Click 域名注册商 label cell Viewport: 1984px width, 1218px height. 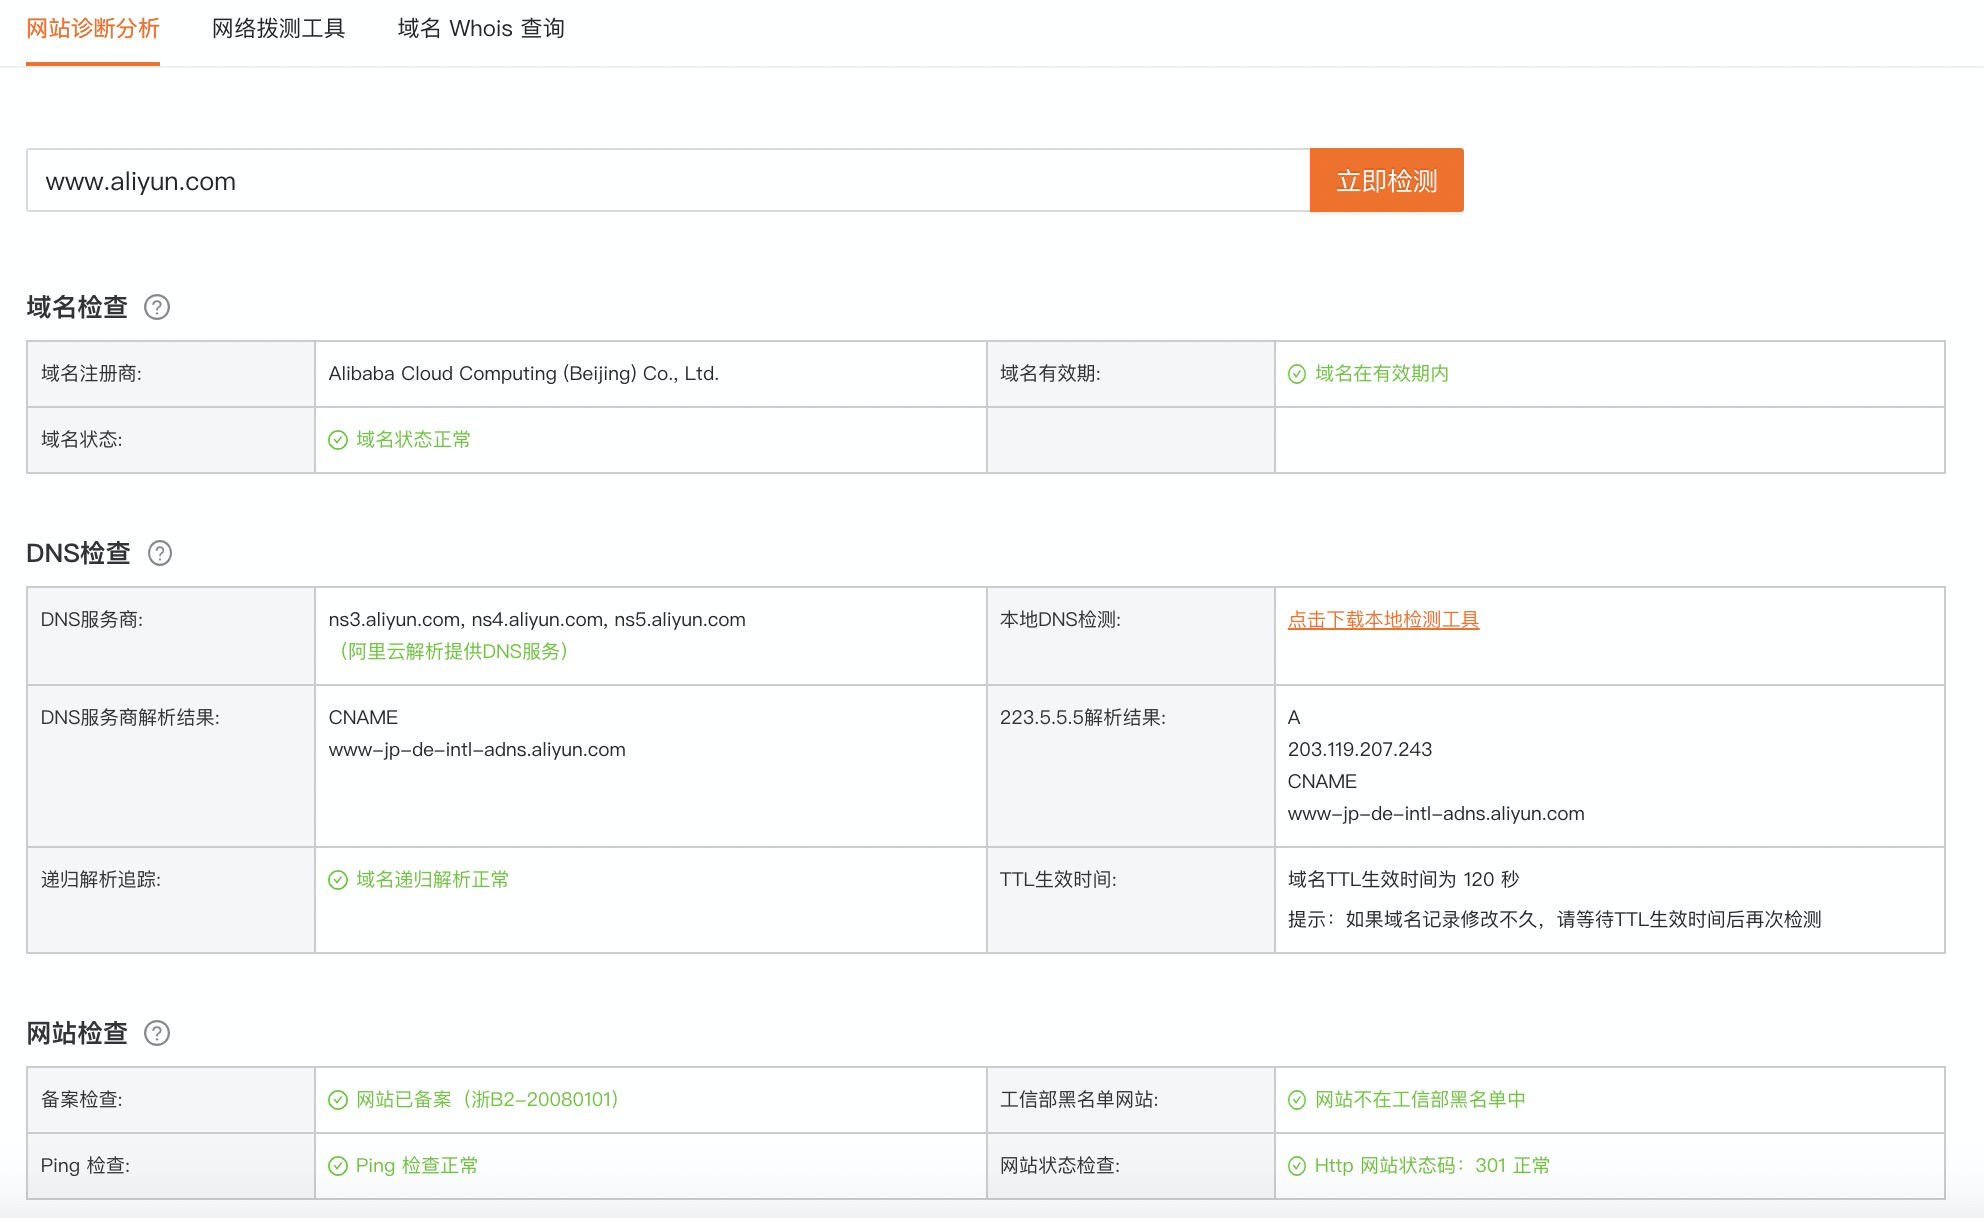[x=171, y=374]
